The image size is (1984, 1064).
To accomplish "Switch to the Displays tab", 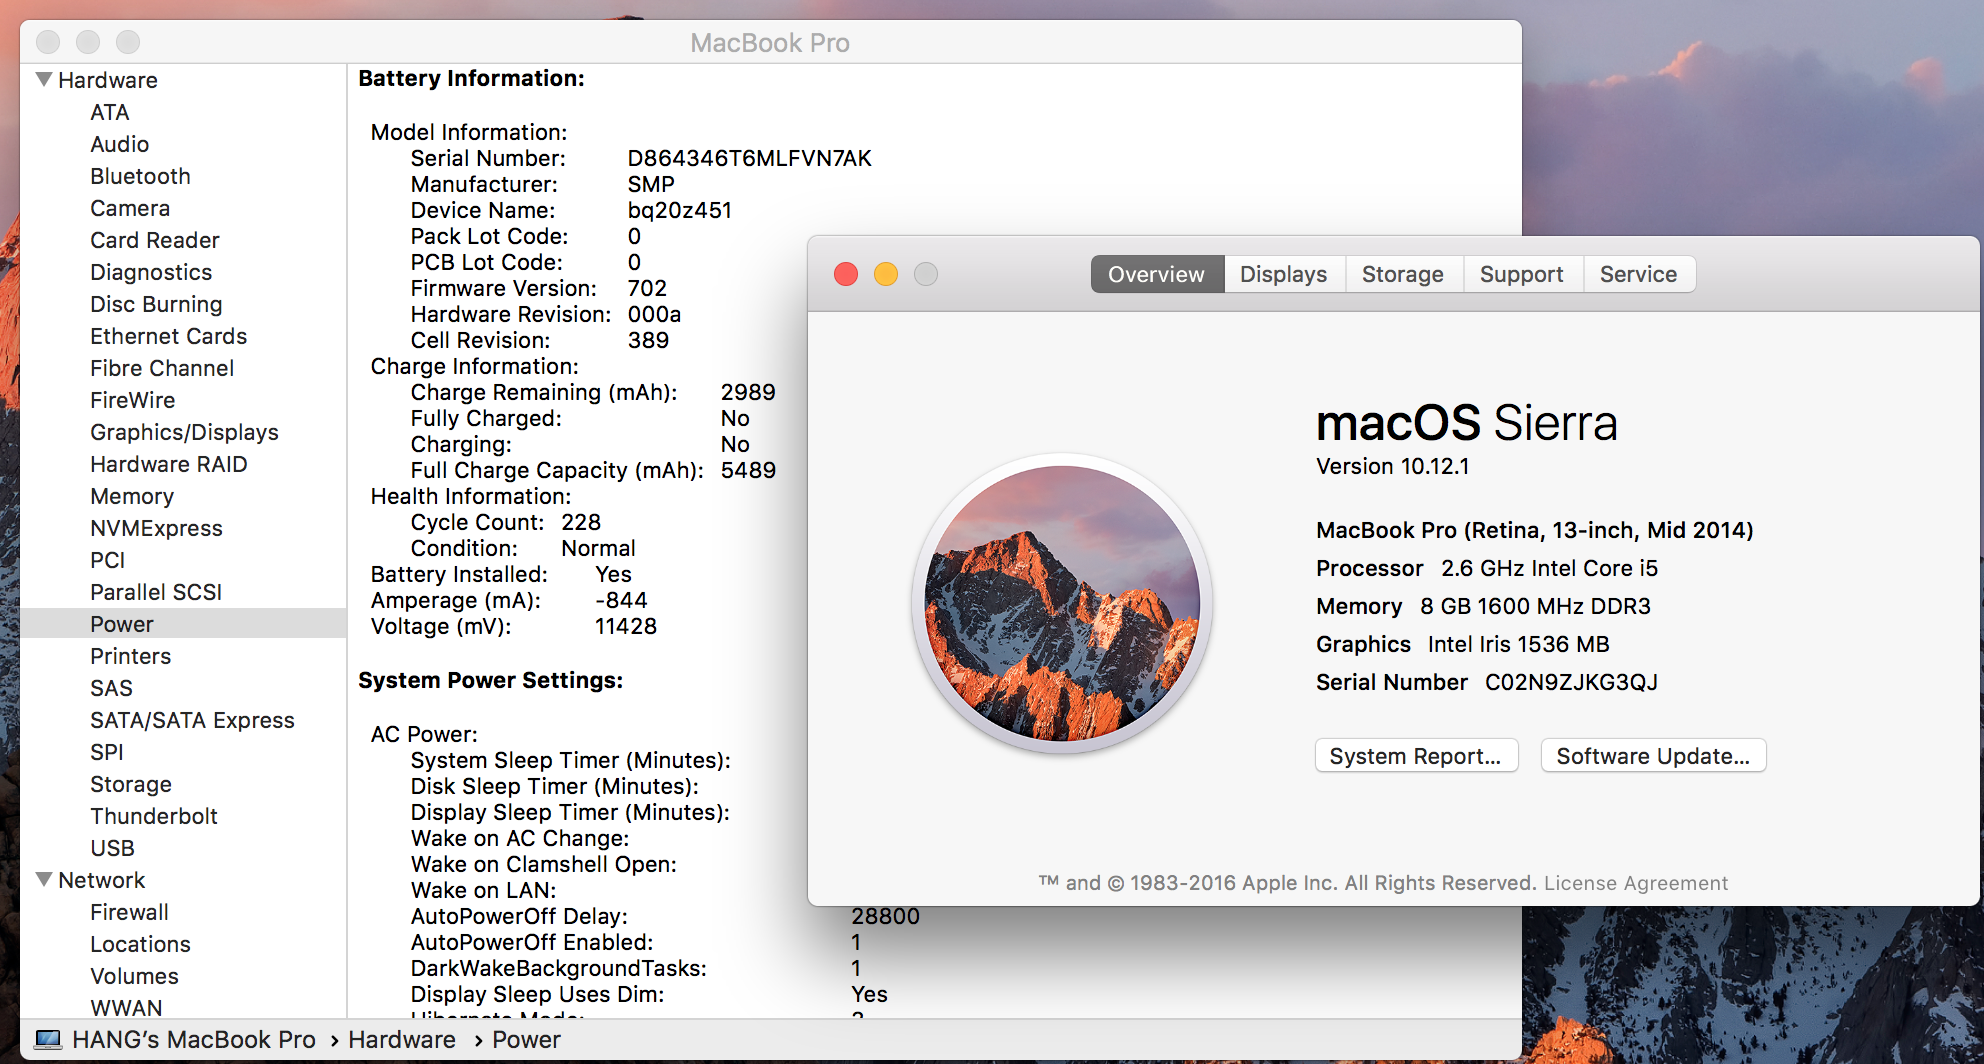I will click(1284, 274).
